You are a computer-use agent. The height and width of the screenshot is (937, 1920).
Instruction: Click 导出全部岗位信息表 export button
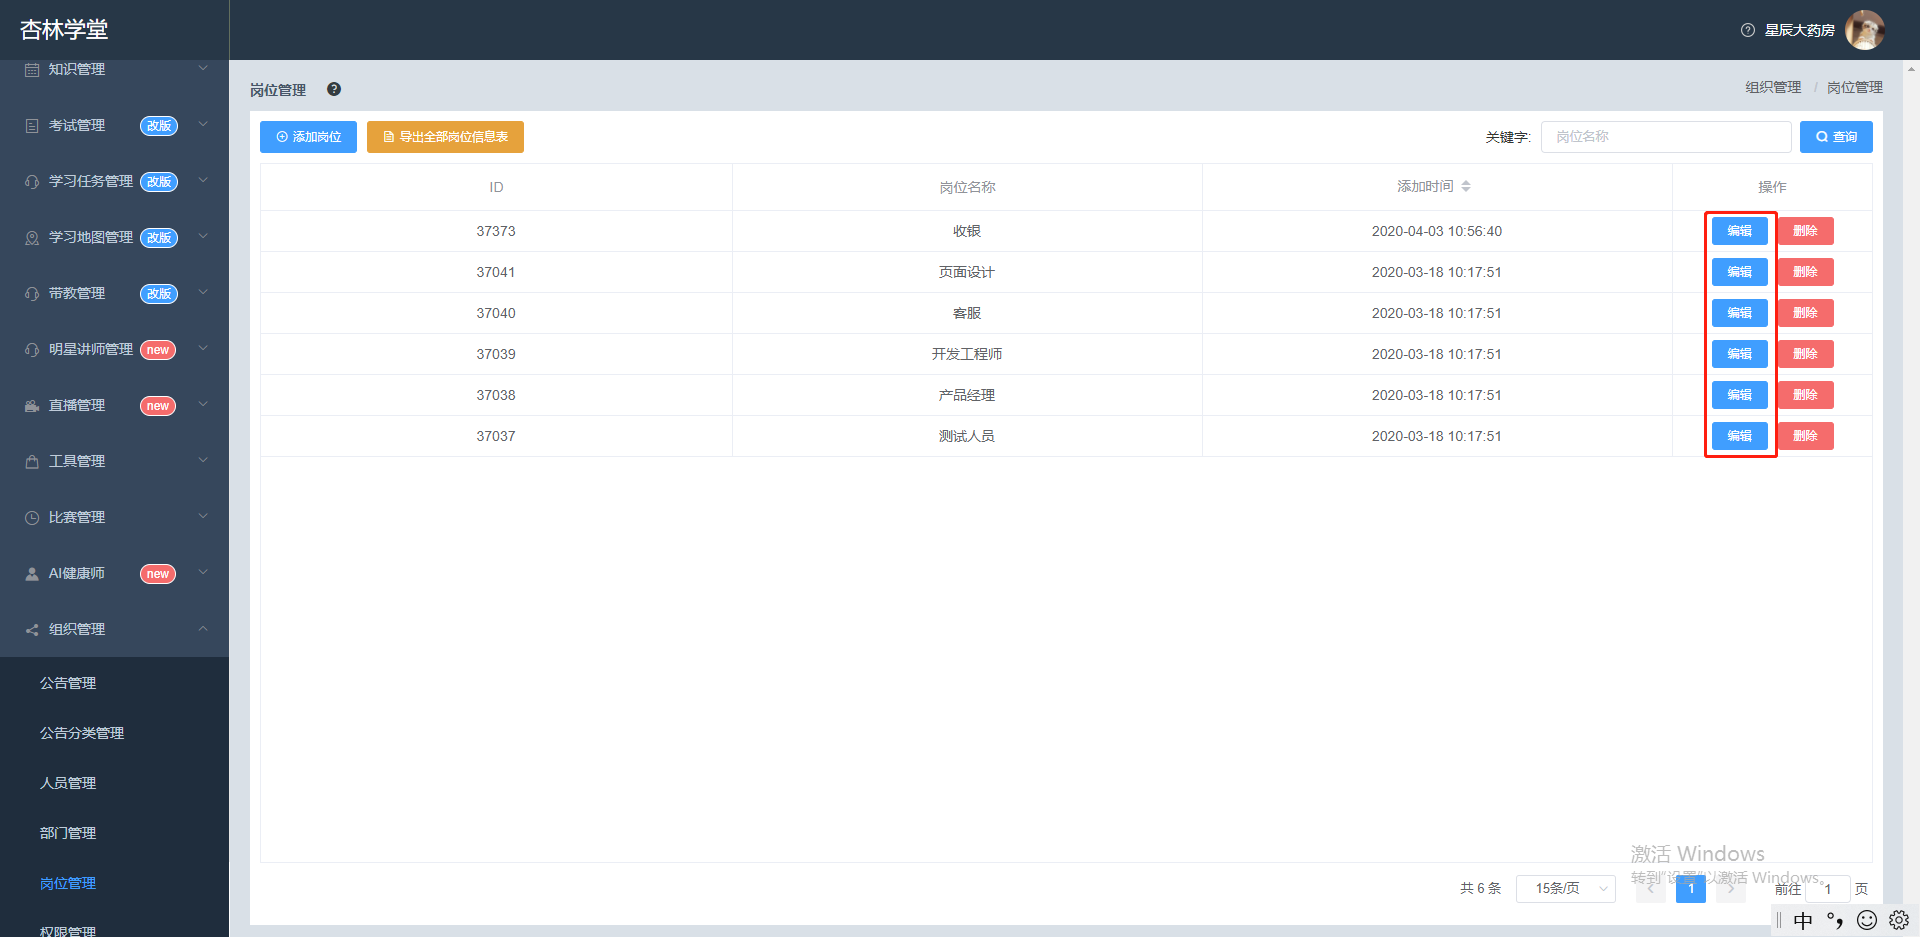pos(445,137)
